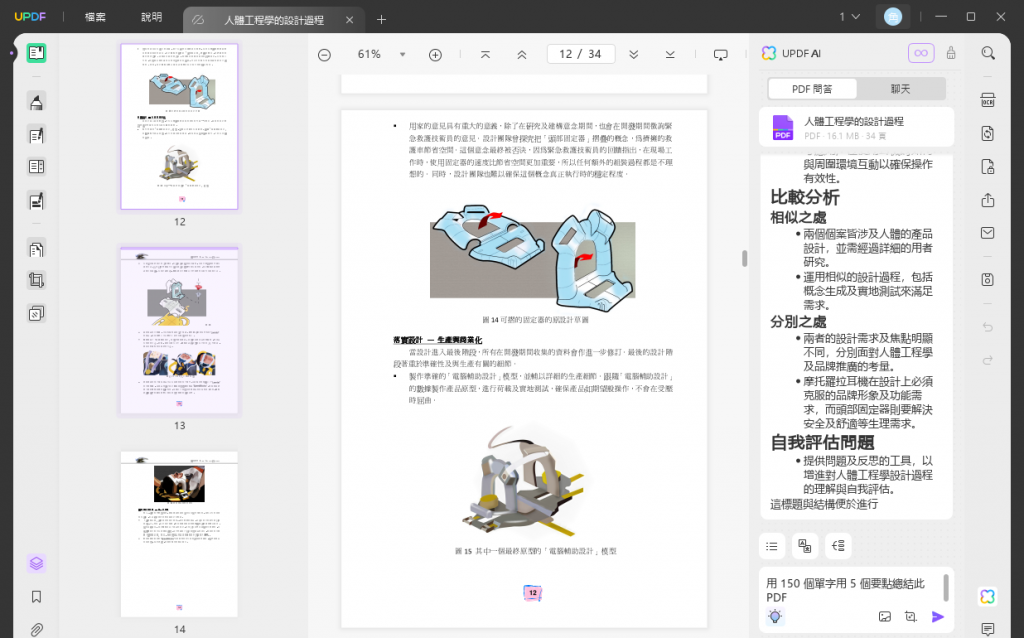Open the Edit PDF tool
The width and height of the screenshot is (1024, 638).
(x=36, y=135)
